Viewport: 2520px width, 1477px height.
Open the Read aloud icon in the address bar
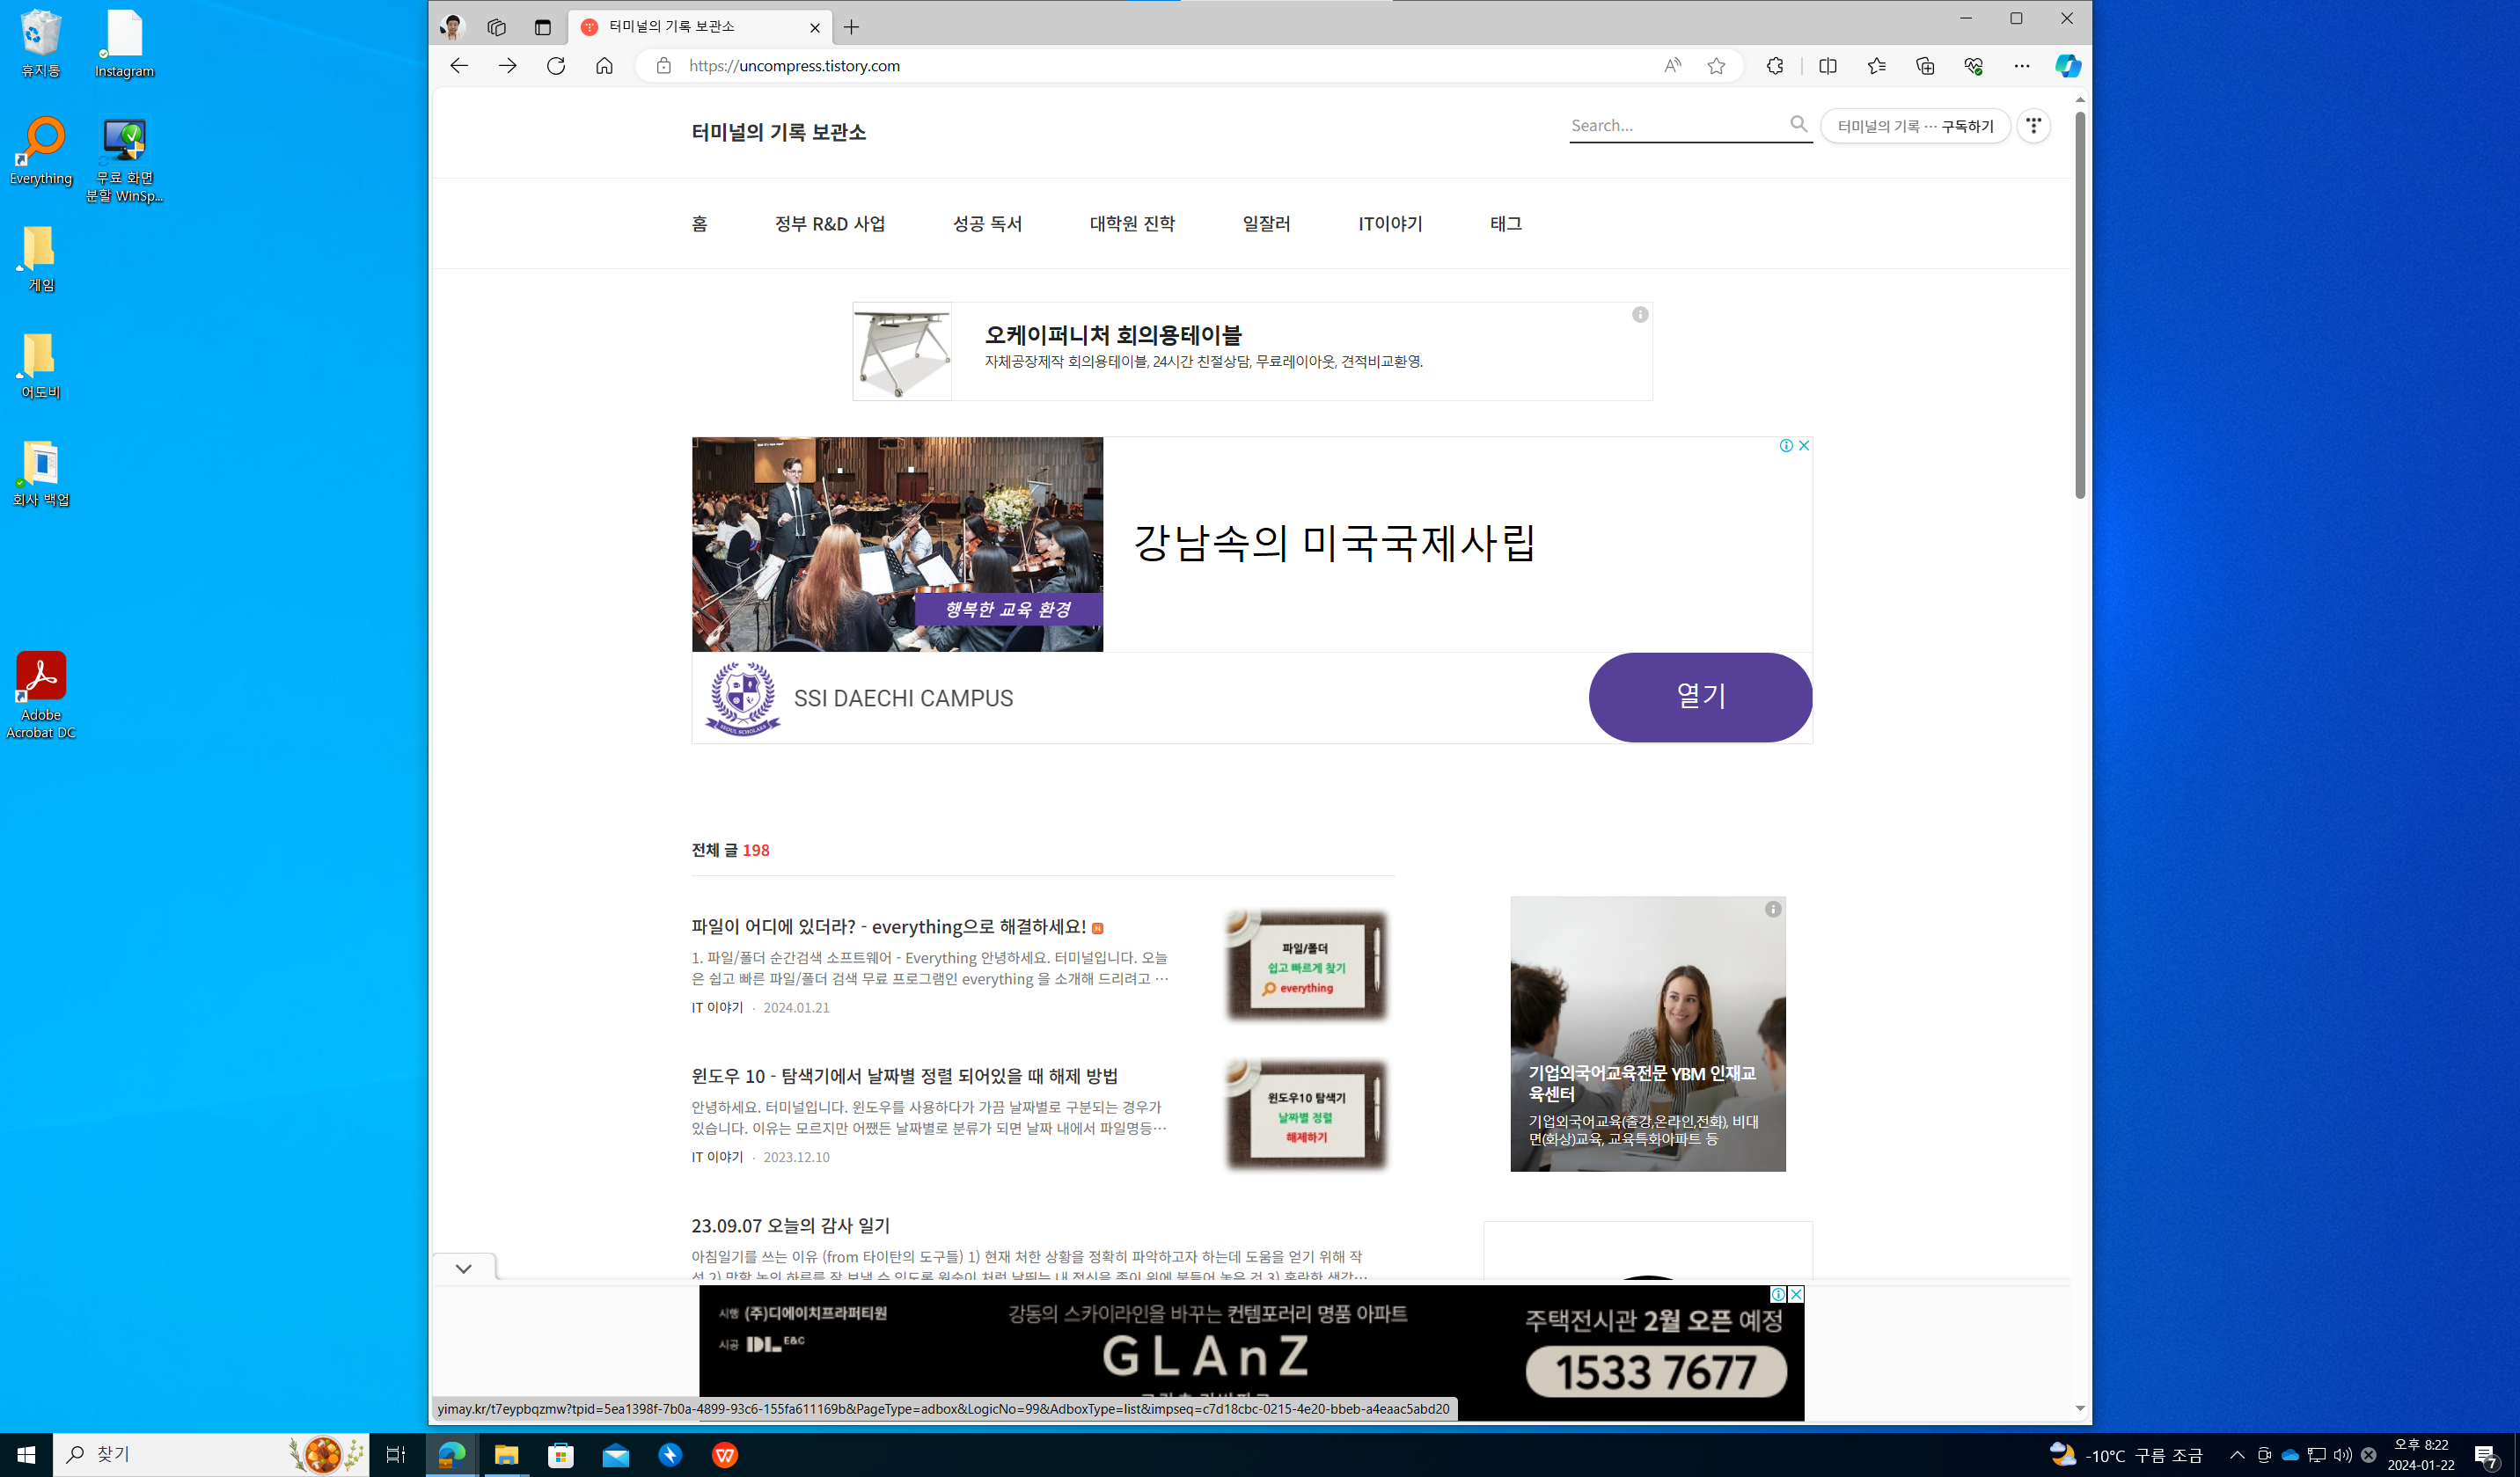click(x=1672, y=66)
